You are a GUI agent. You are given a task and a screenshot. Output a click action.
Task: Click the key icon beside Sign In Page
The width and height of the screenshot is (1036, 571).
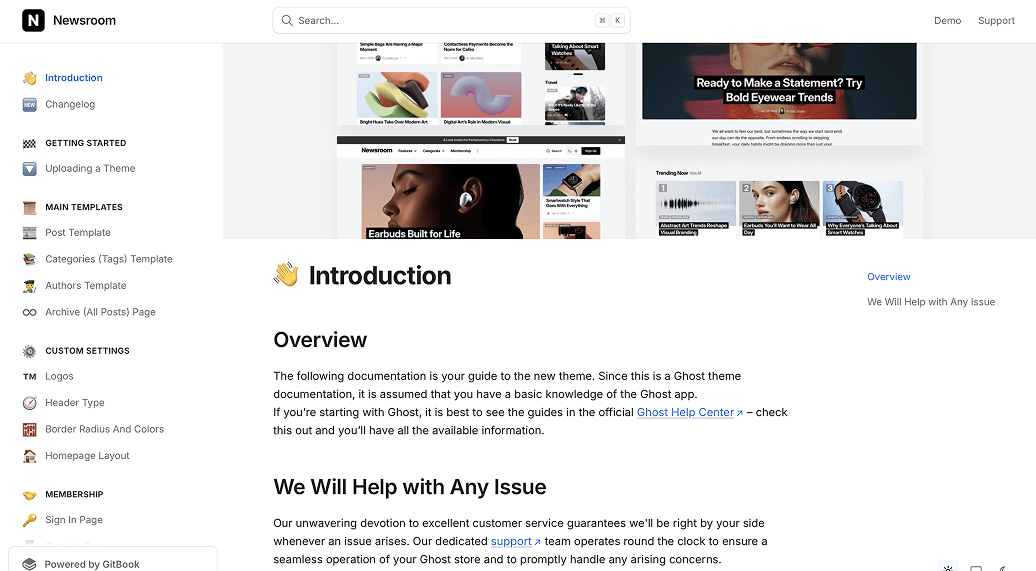(x=30, y=520)
